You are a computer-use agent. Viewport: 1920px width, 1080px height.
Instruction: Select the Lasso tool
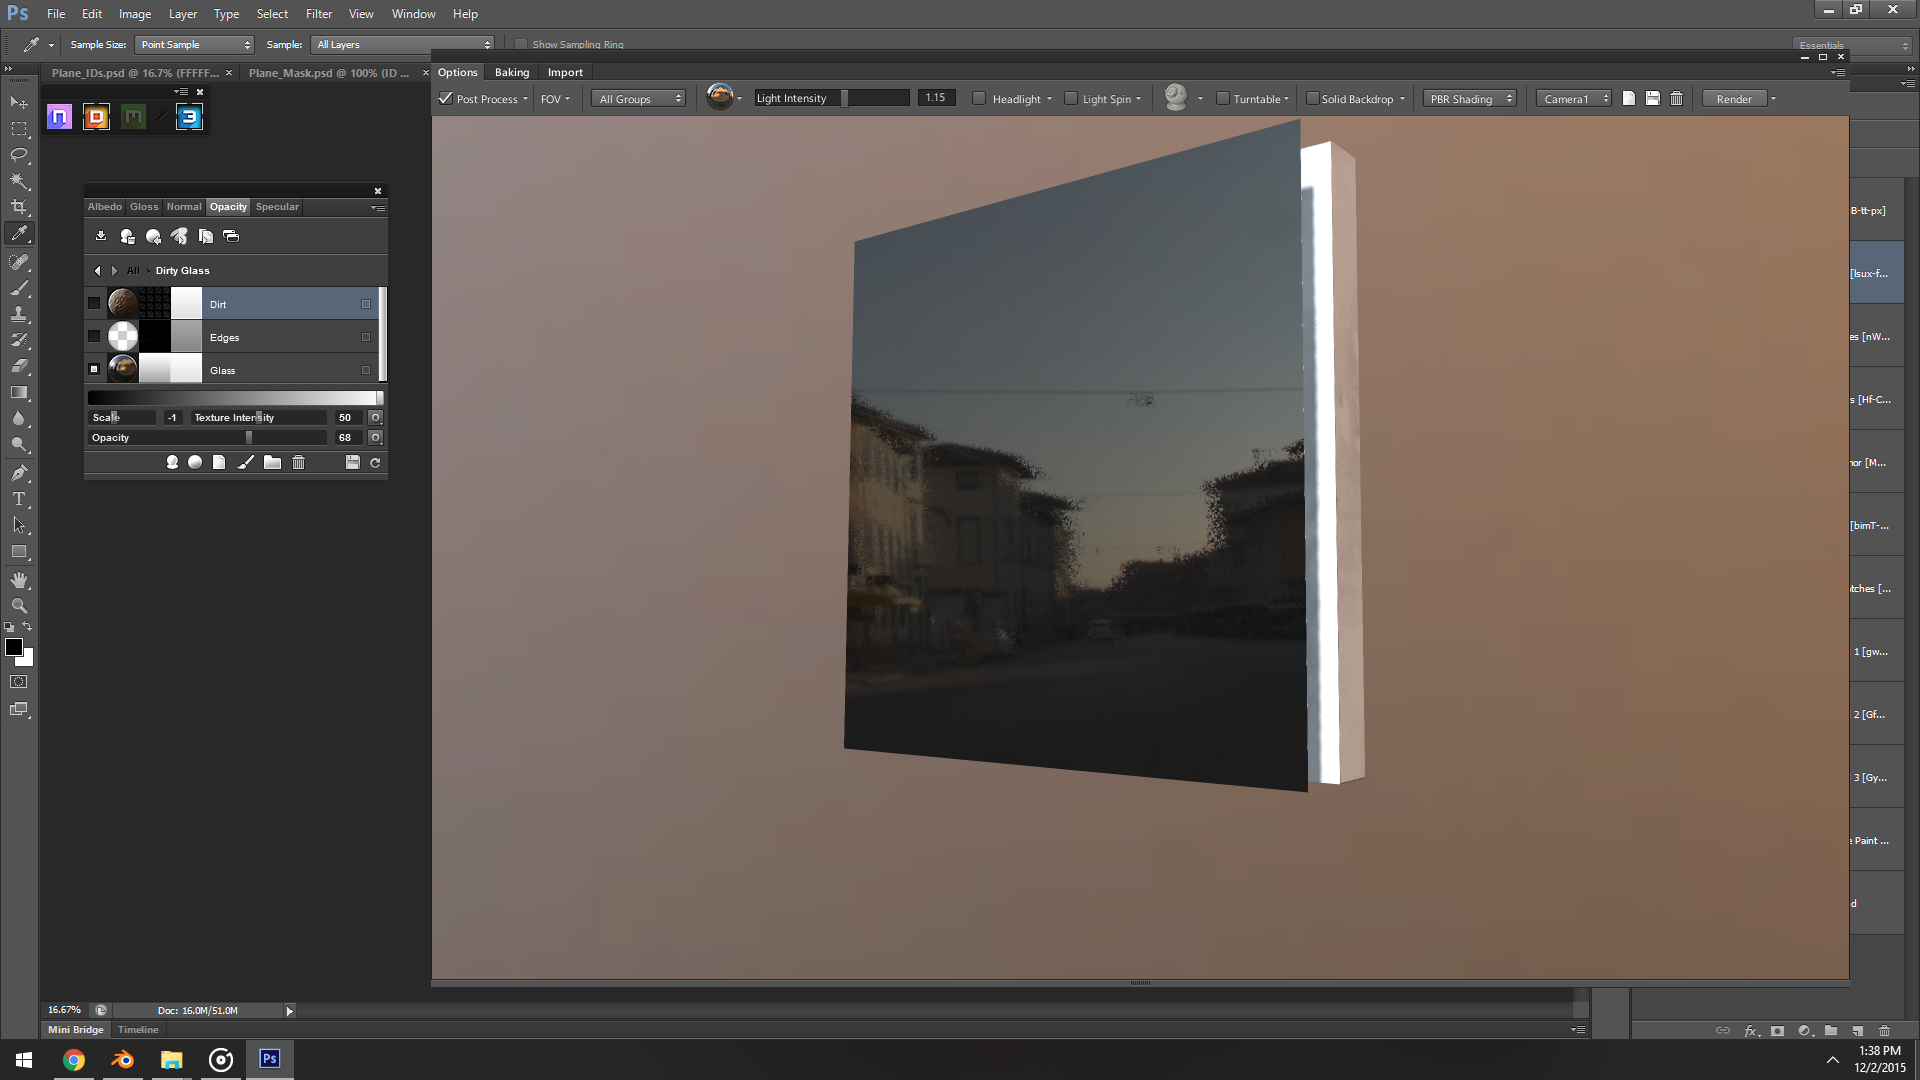tap(19, 155)
